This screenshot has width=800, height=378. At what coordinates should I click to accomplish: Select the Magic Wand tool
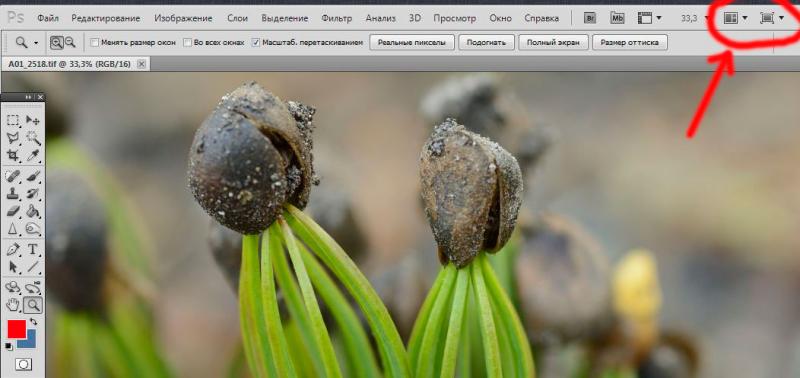point(33,138)
